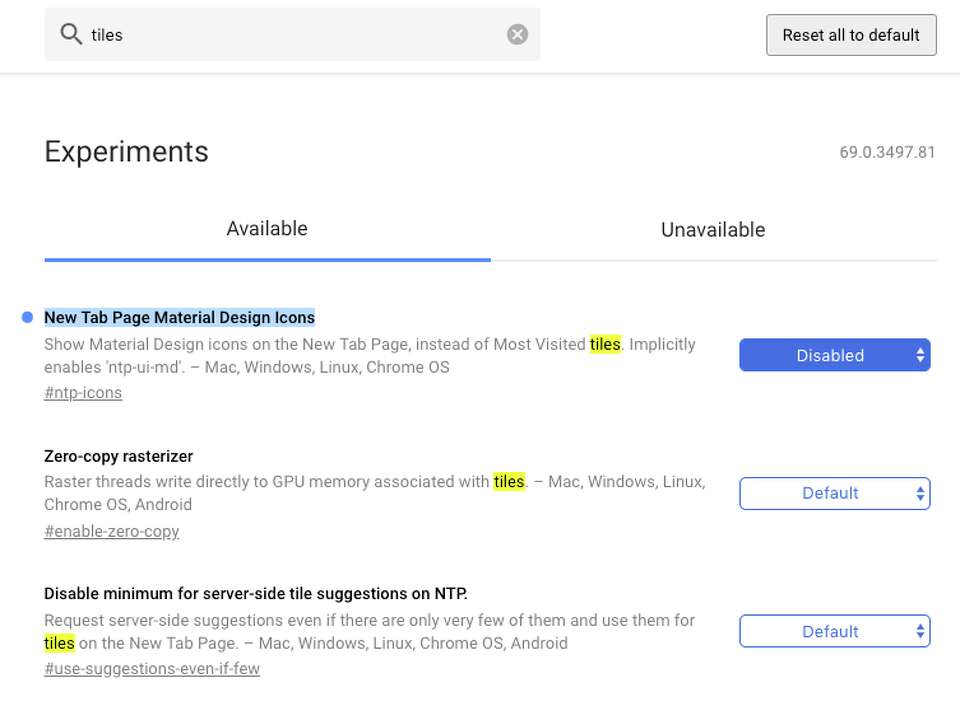This screenshot has height=720, width=960.
Task: Click the #use-suggestions-even-if-few link
Action: coord(152,669)
